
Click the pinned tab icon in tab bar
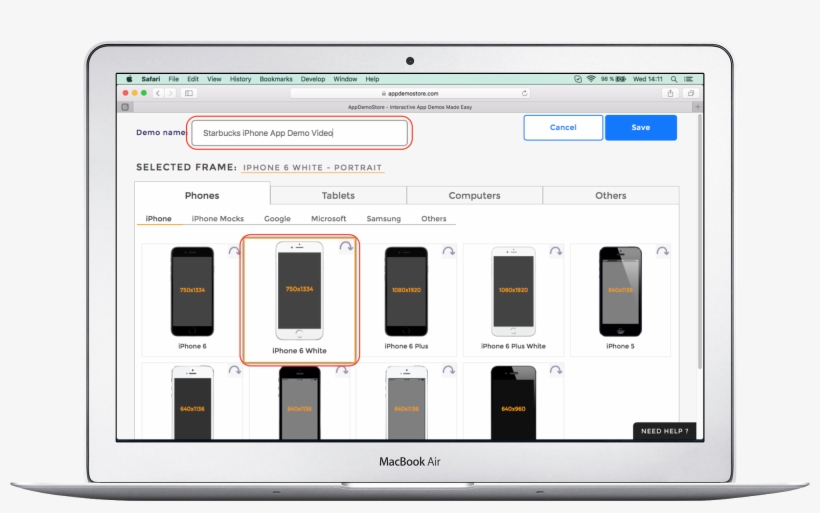pos(125,107)
